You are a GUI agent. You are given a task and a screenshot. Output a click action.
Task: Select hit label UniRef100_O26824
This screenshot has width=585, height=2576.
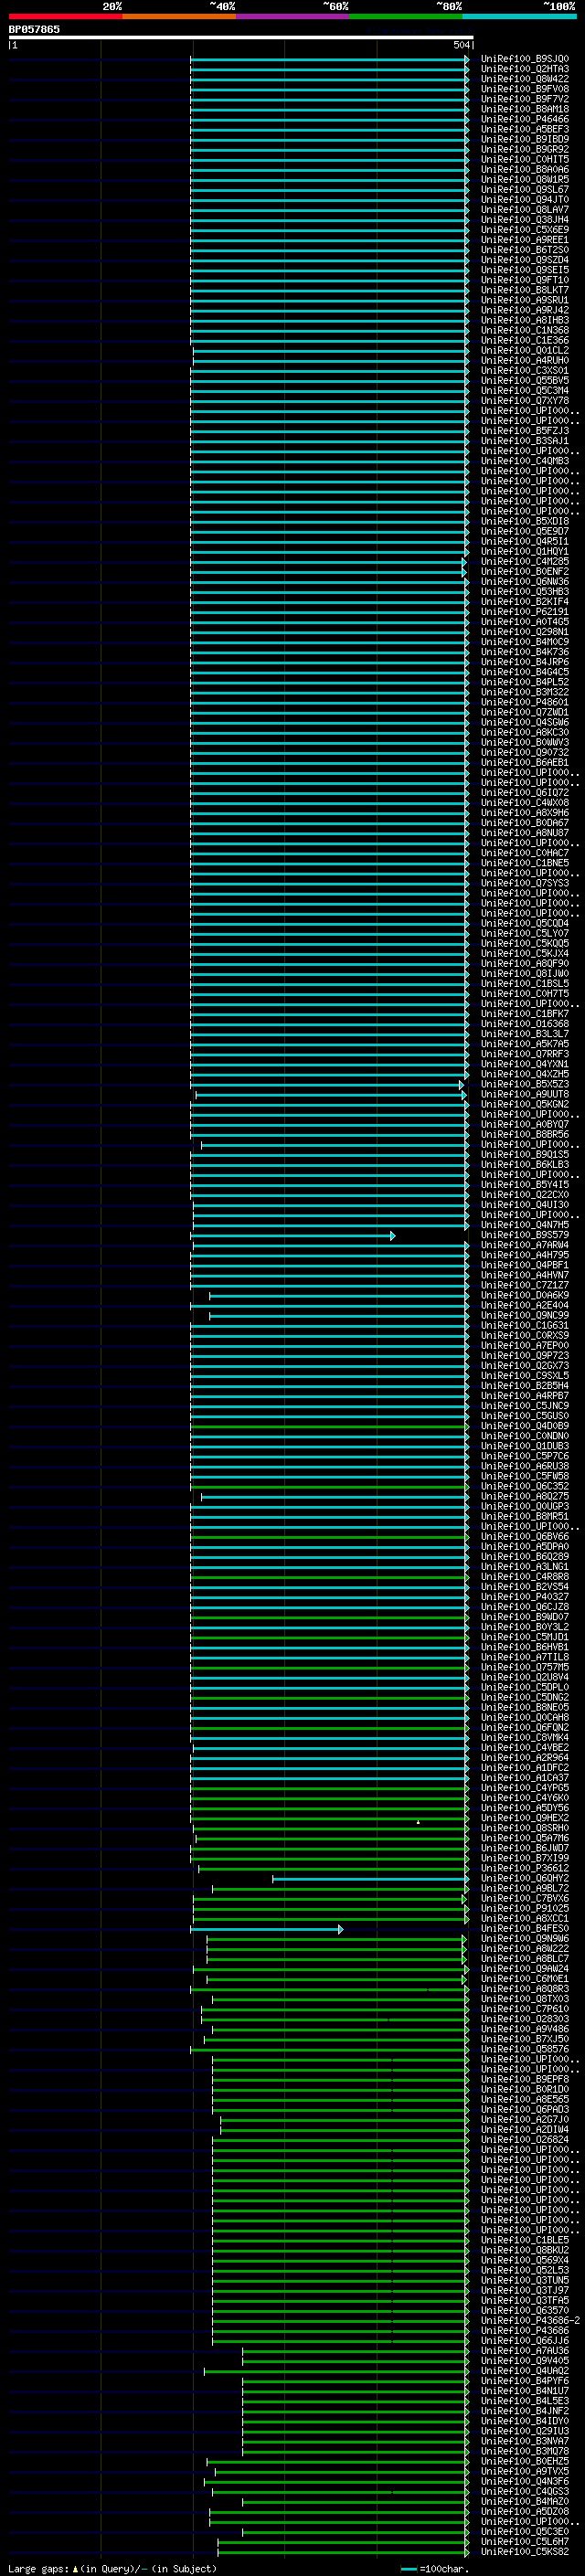pyautogui.click(x=524, y=2140)
